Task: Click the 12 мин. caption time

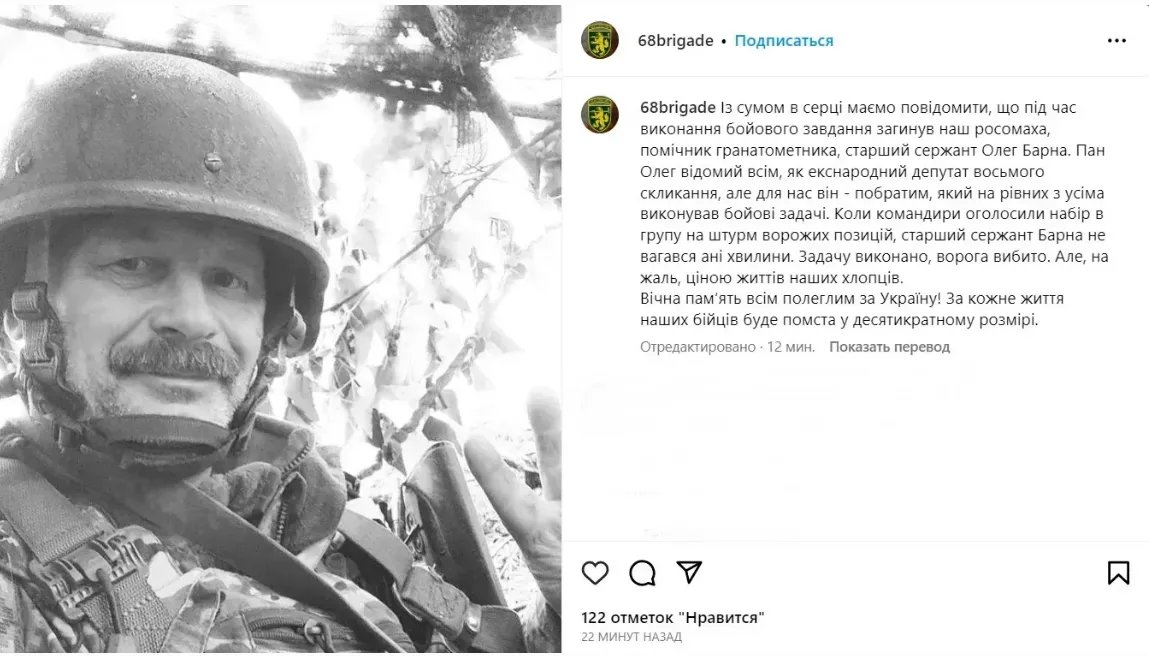Action: click(x=791, y=347)
